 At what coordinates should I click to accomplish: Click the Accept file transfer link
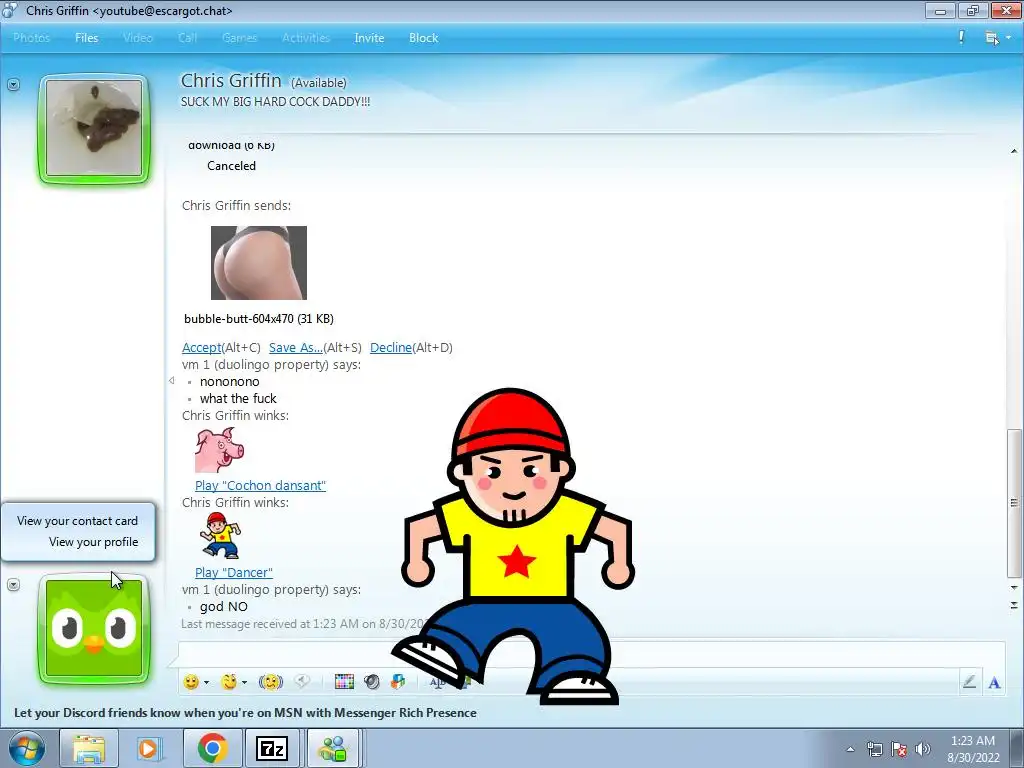point(202,347)
